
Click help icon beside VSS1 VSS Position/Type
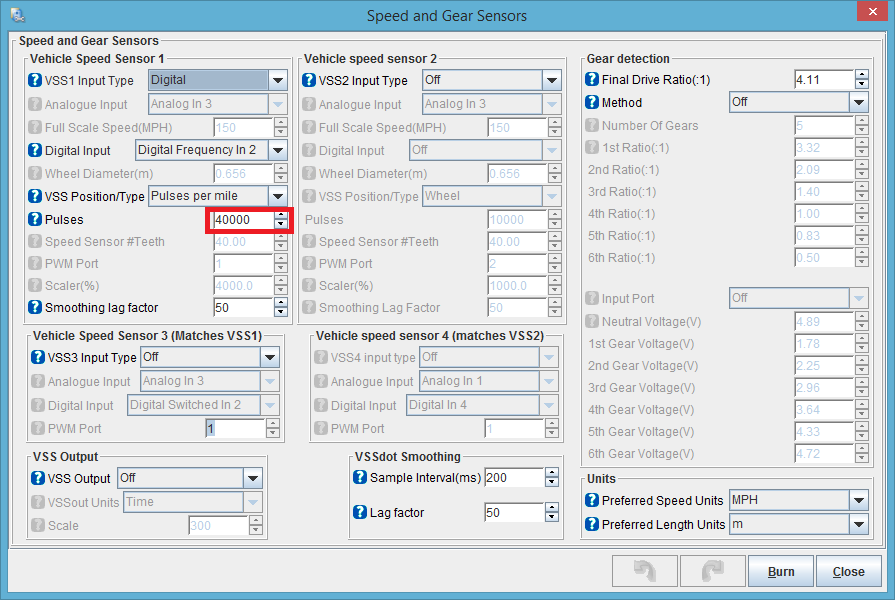pyautogui.click(x=35, y=196)
